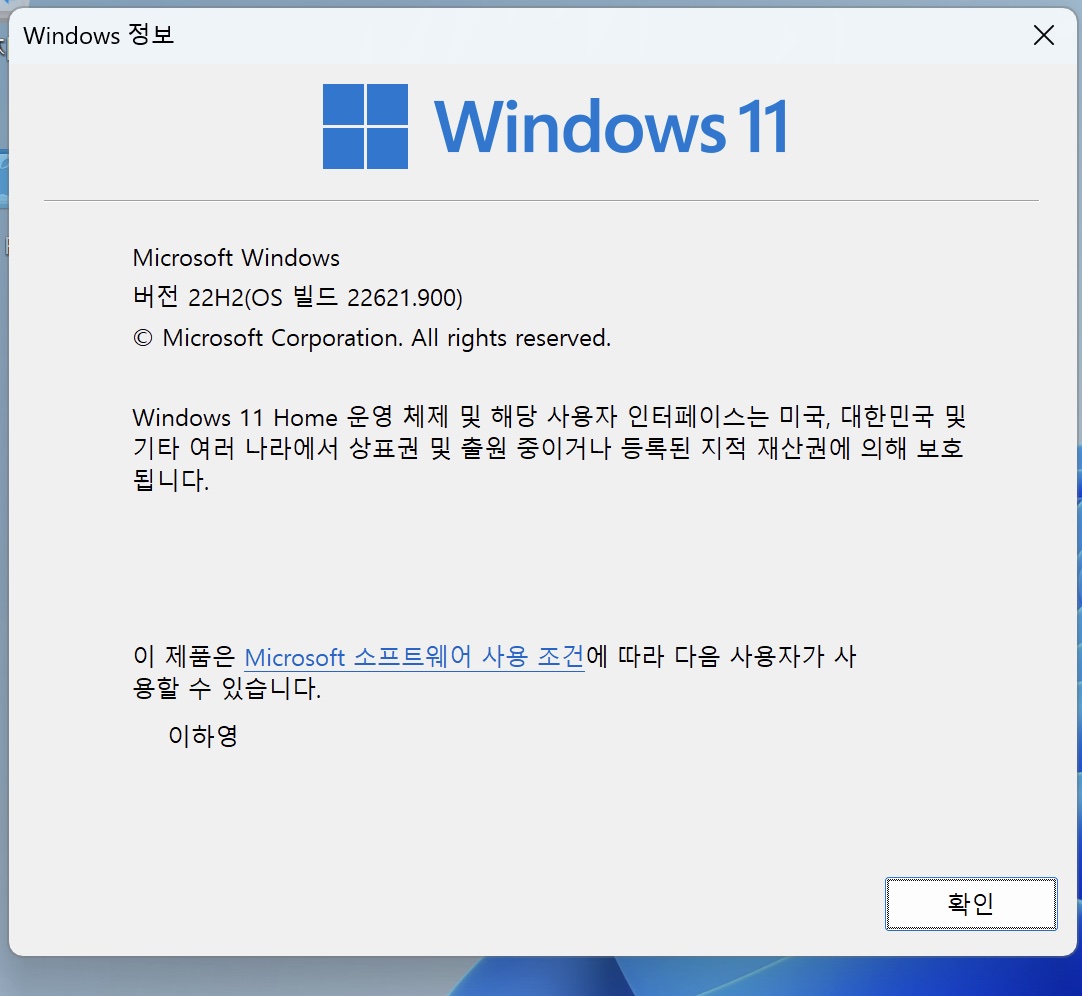Click the 확인 button
This screenshot has height=996, width=1082.
(971, 904)
